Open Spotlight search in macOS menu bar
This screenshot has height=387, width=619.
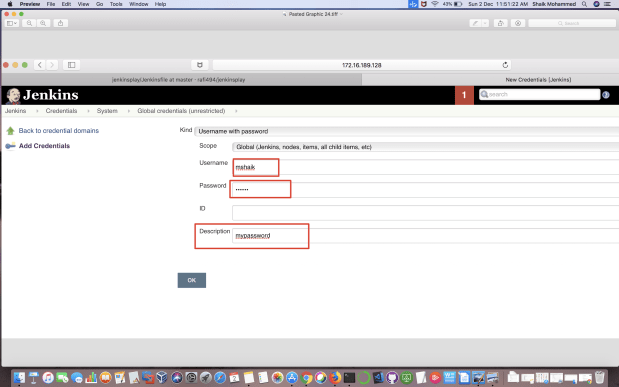pyautogui.click(x=584, y=4)
